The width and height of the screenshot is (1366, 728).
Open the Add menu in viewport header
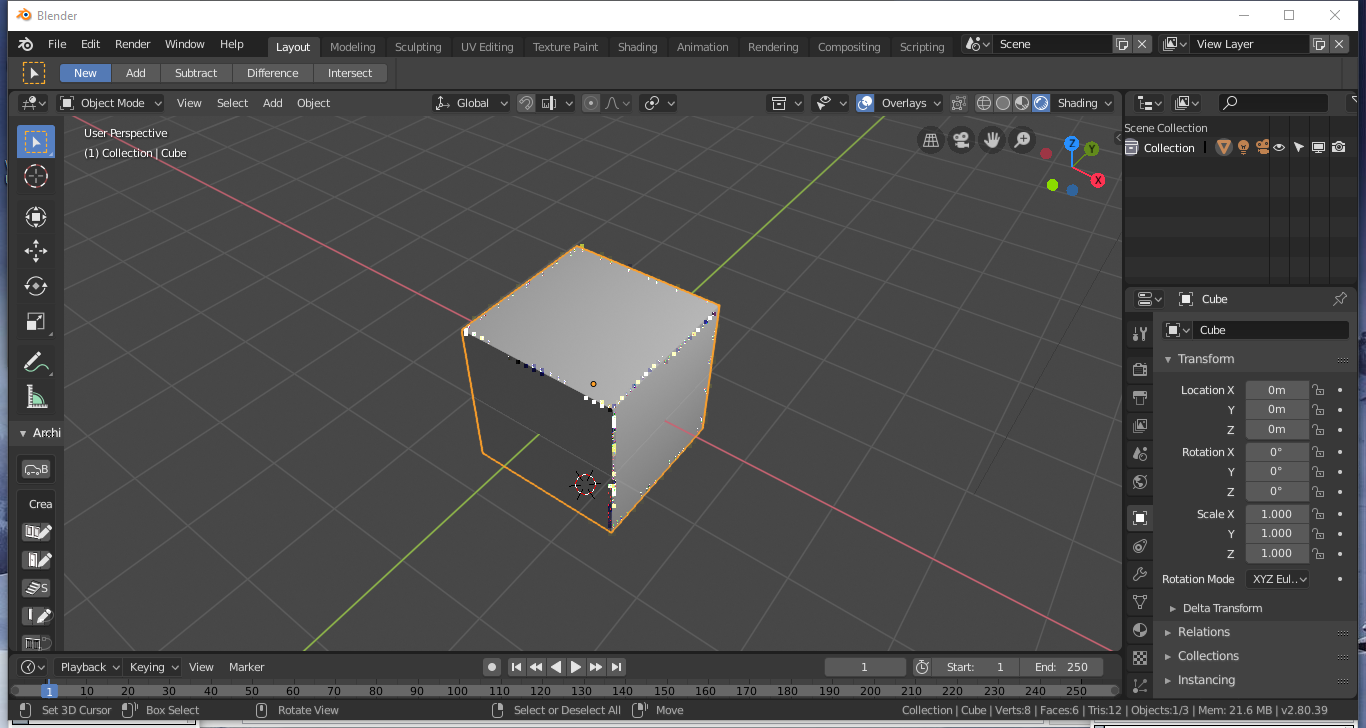coord(272,103)
